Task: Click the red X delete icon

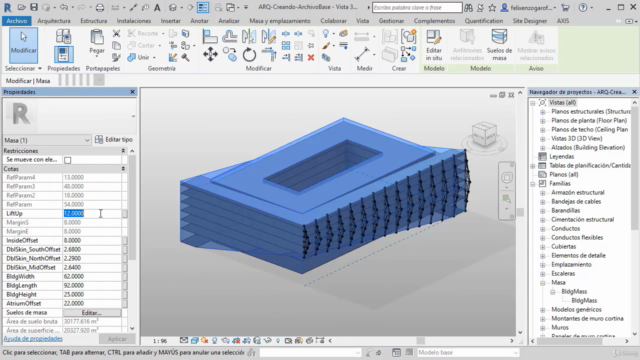Action: point(311,58)
